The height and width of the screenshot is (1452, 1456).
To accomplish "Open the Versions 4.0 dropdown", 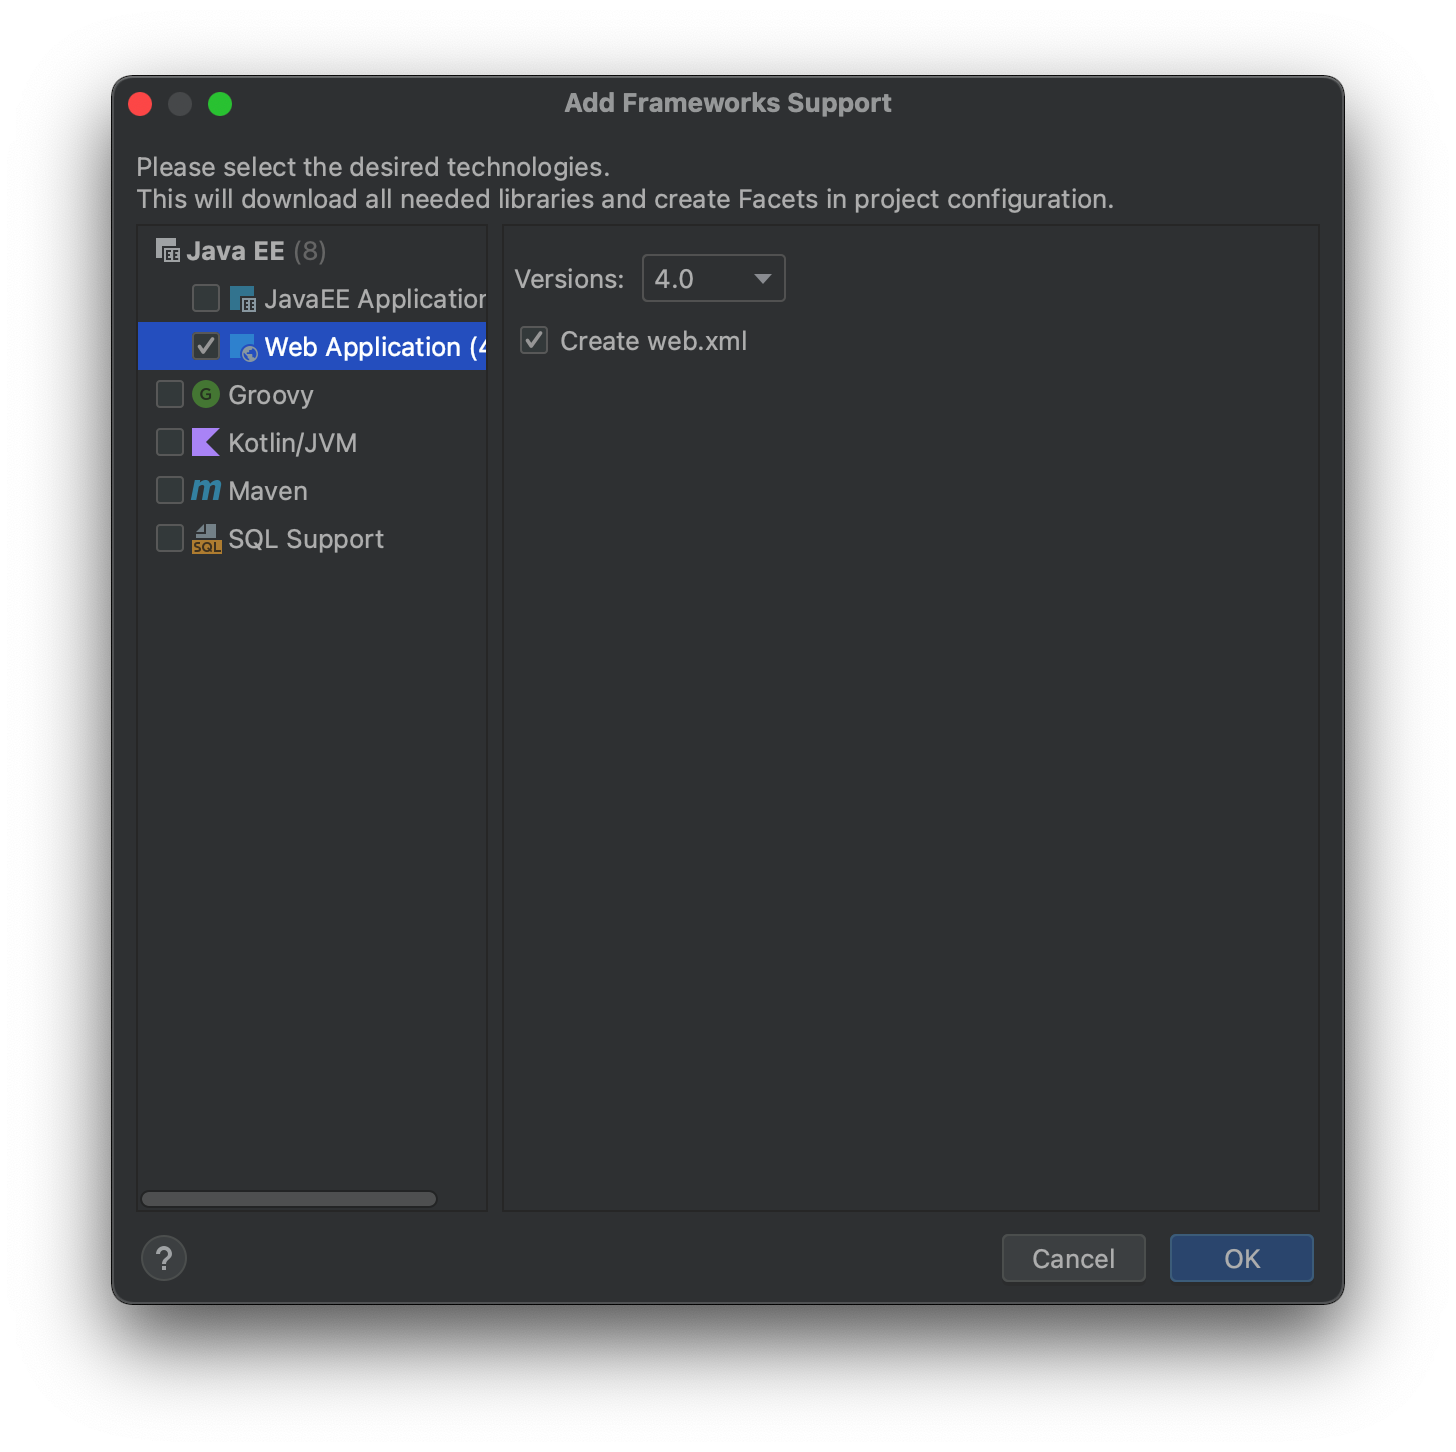I will click(714, 278).
